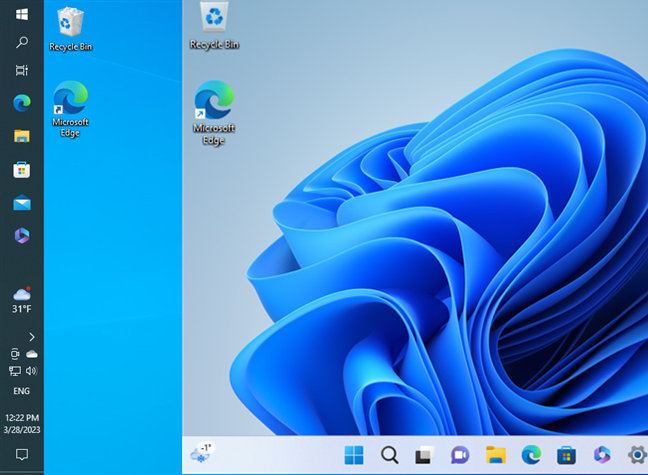Image resolution: width=648 pixels, height=475 pixels.
Task: Select Microsoft Edge shortcut on the Windows 11 desktop
Action: coord(214,113)
